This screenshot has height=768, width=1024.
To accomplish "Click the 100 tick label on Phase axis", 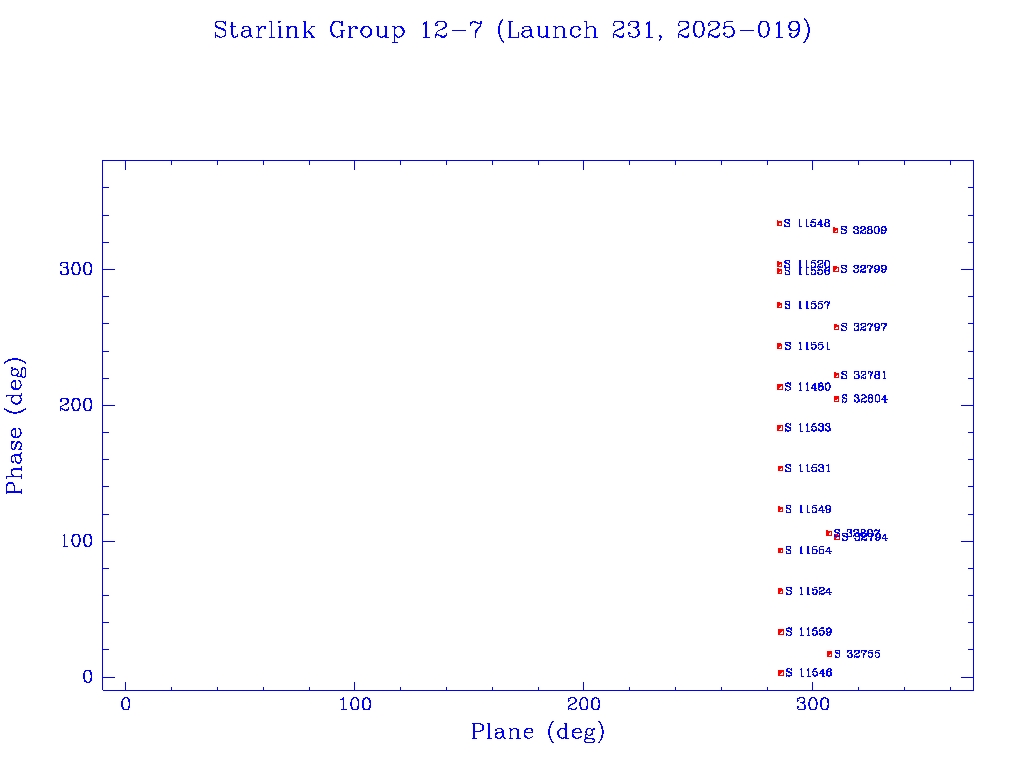I will tap(76, 541).
